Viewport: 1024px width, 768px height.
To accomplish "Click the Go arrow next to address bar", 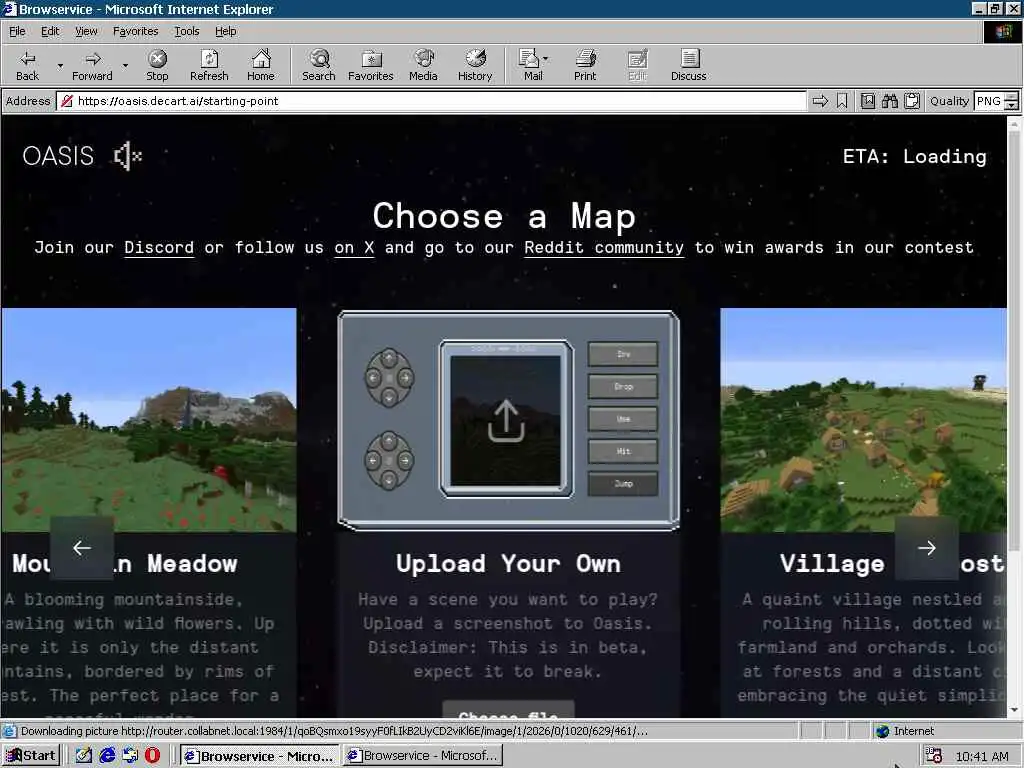I will 820,101.
